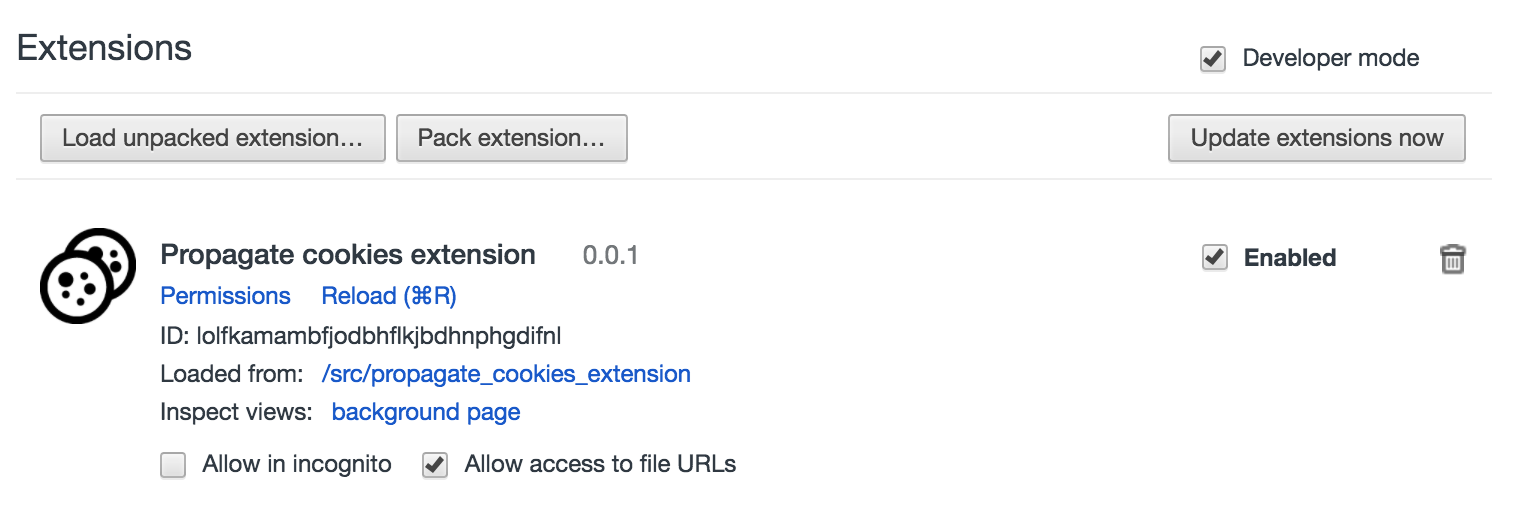Inspect the background page view
1534x516 pixels.
(426, 412)
